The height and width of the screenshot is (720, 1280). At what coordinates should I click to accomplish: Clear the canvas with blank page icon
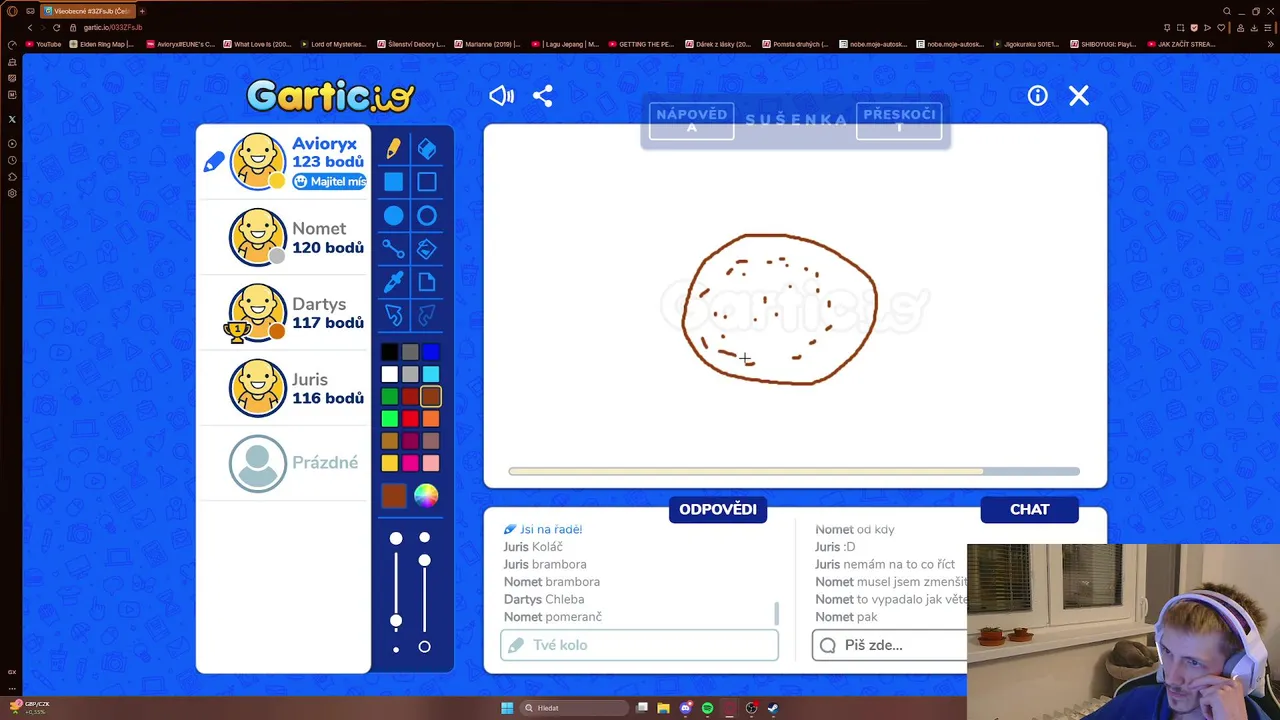[x=427, y=282]
